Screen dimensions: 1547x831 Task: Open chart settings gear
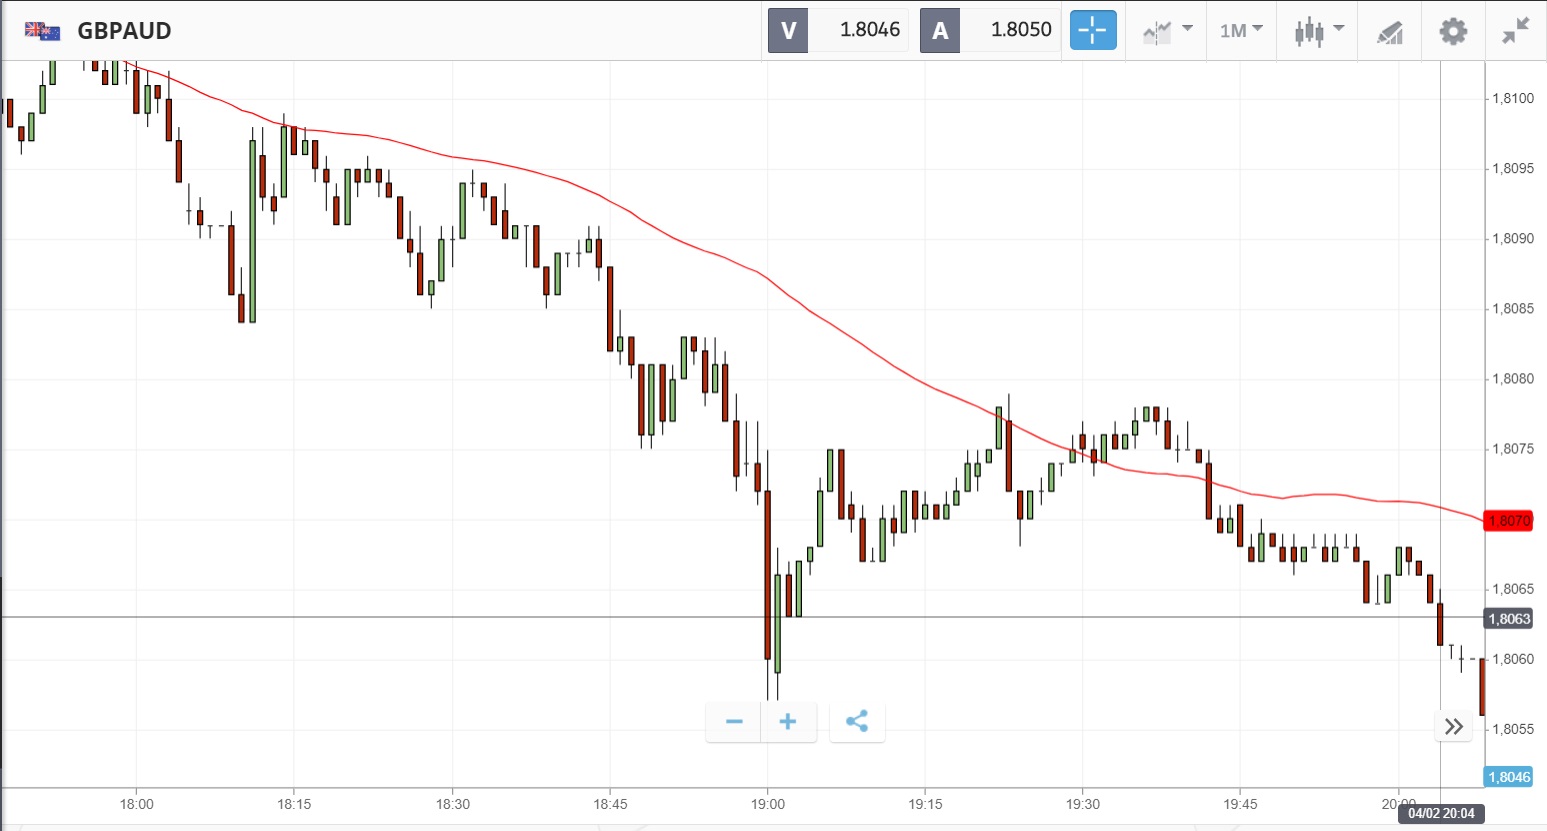pos(1452,31)
